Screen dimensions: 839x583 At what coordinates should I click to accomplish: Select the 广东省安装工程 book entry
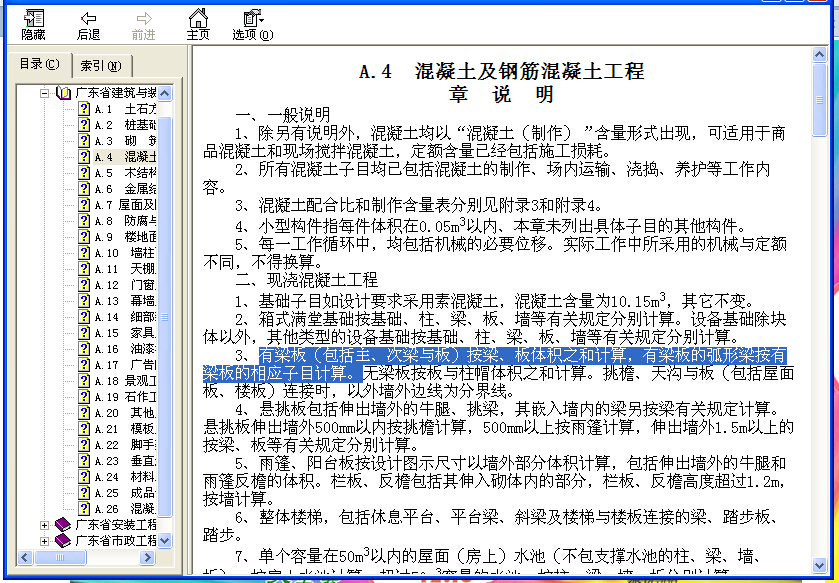116,525
